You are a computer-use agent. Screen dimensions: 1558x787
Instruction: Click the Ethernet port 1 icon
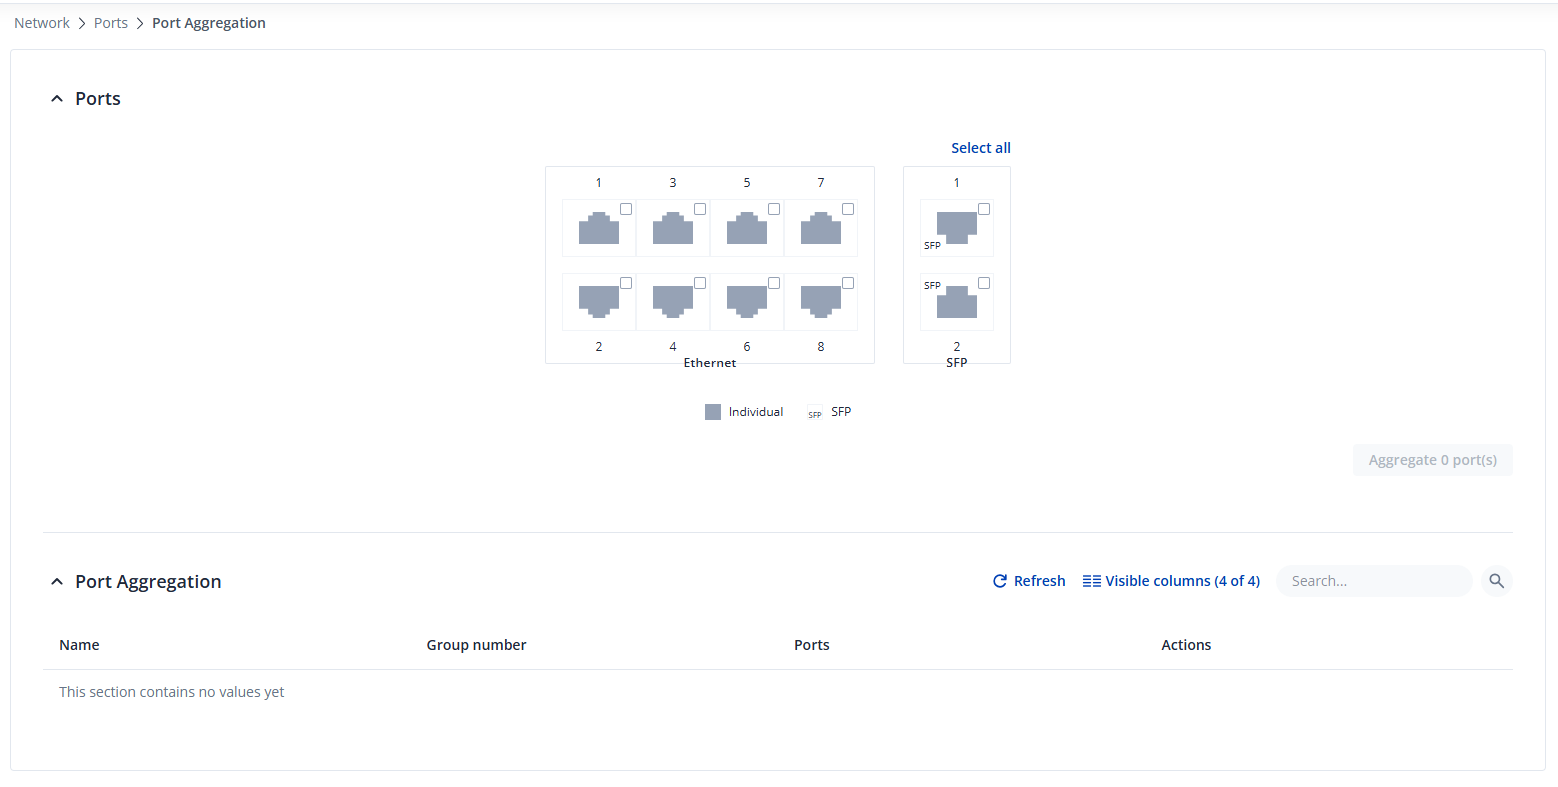(x=598, y=229)
